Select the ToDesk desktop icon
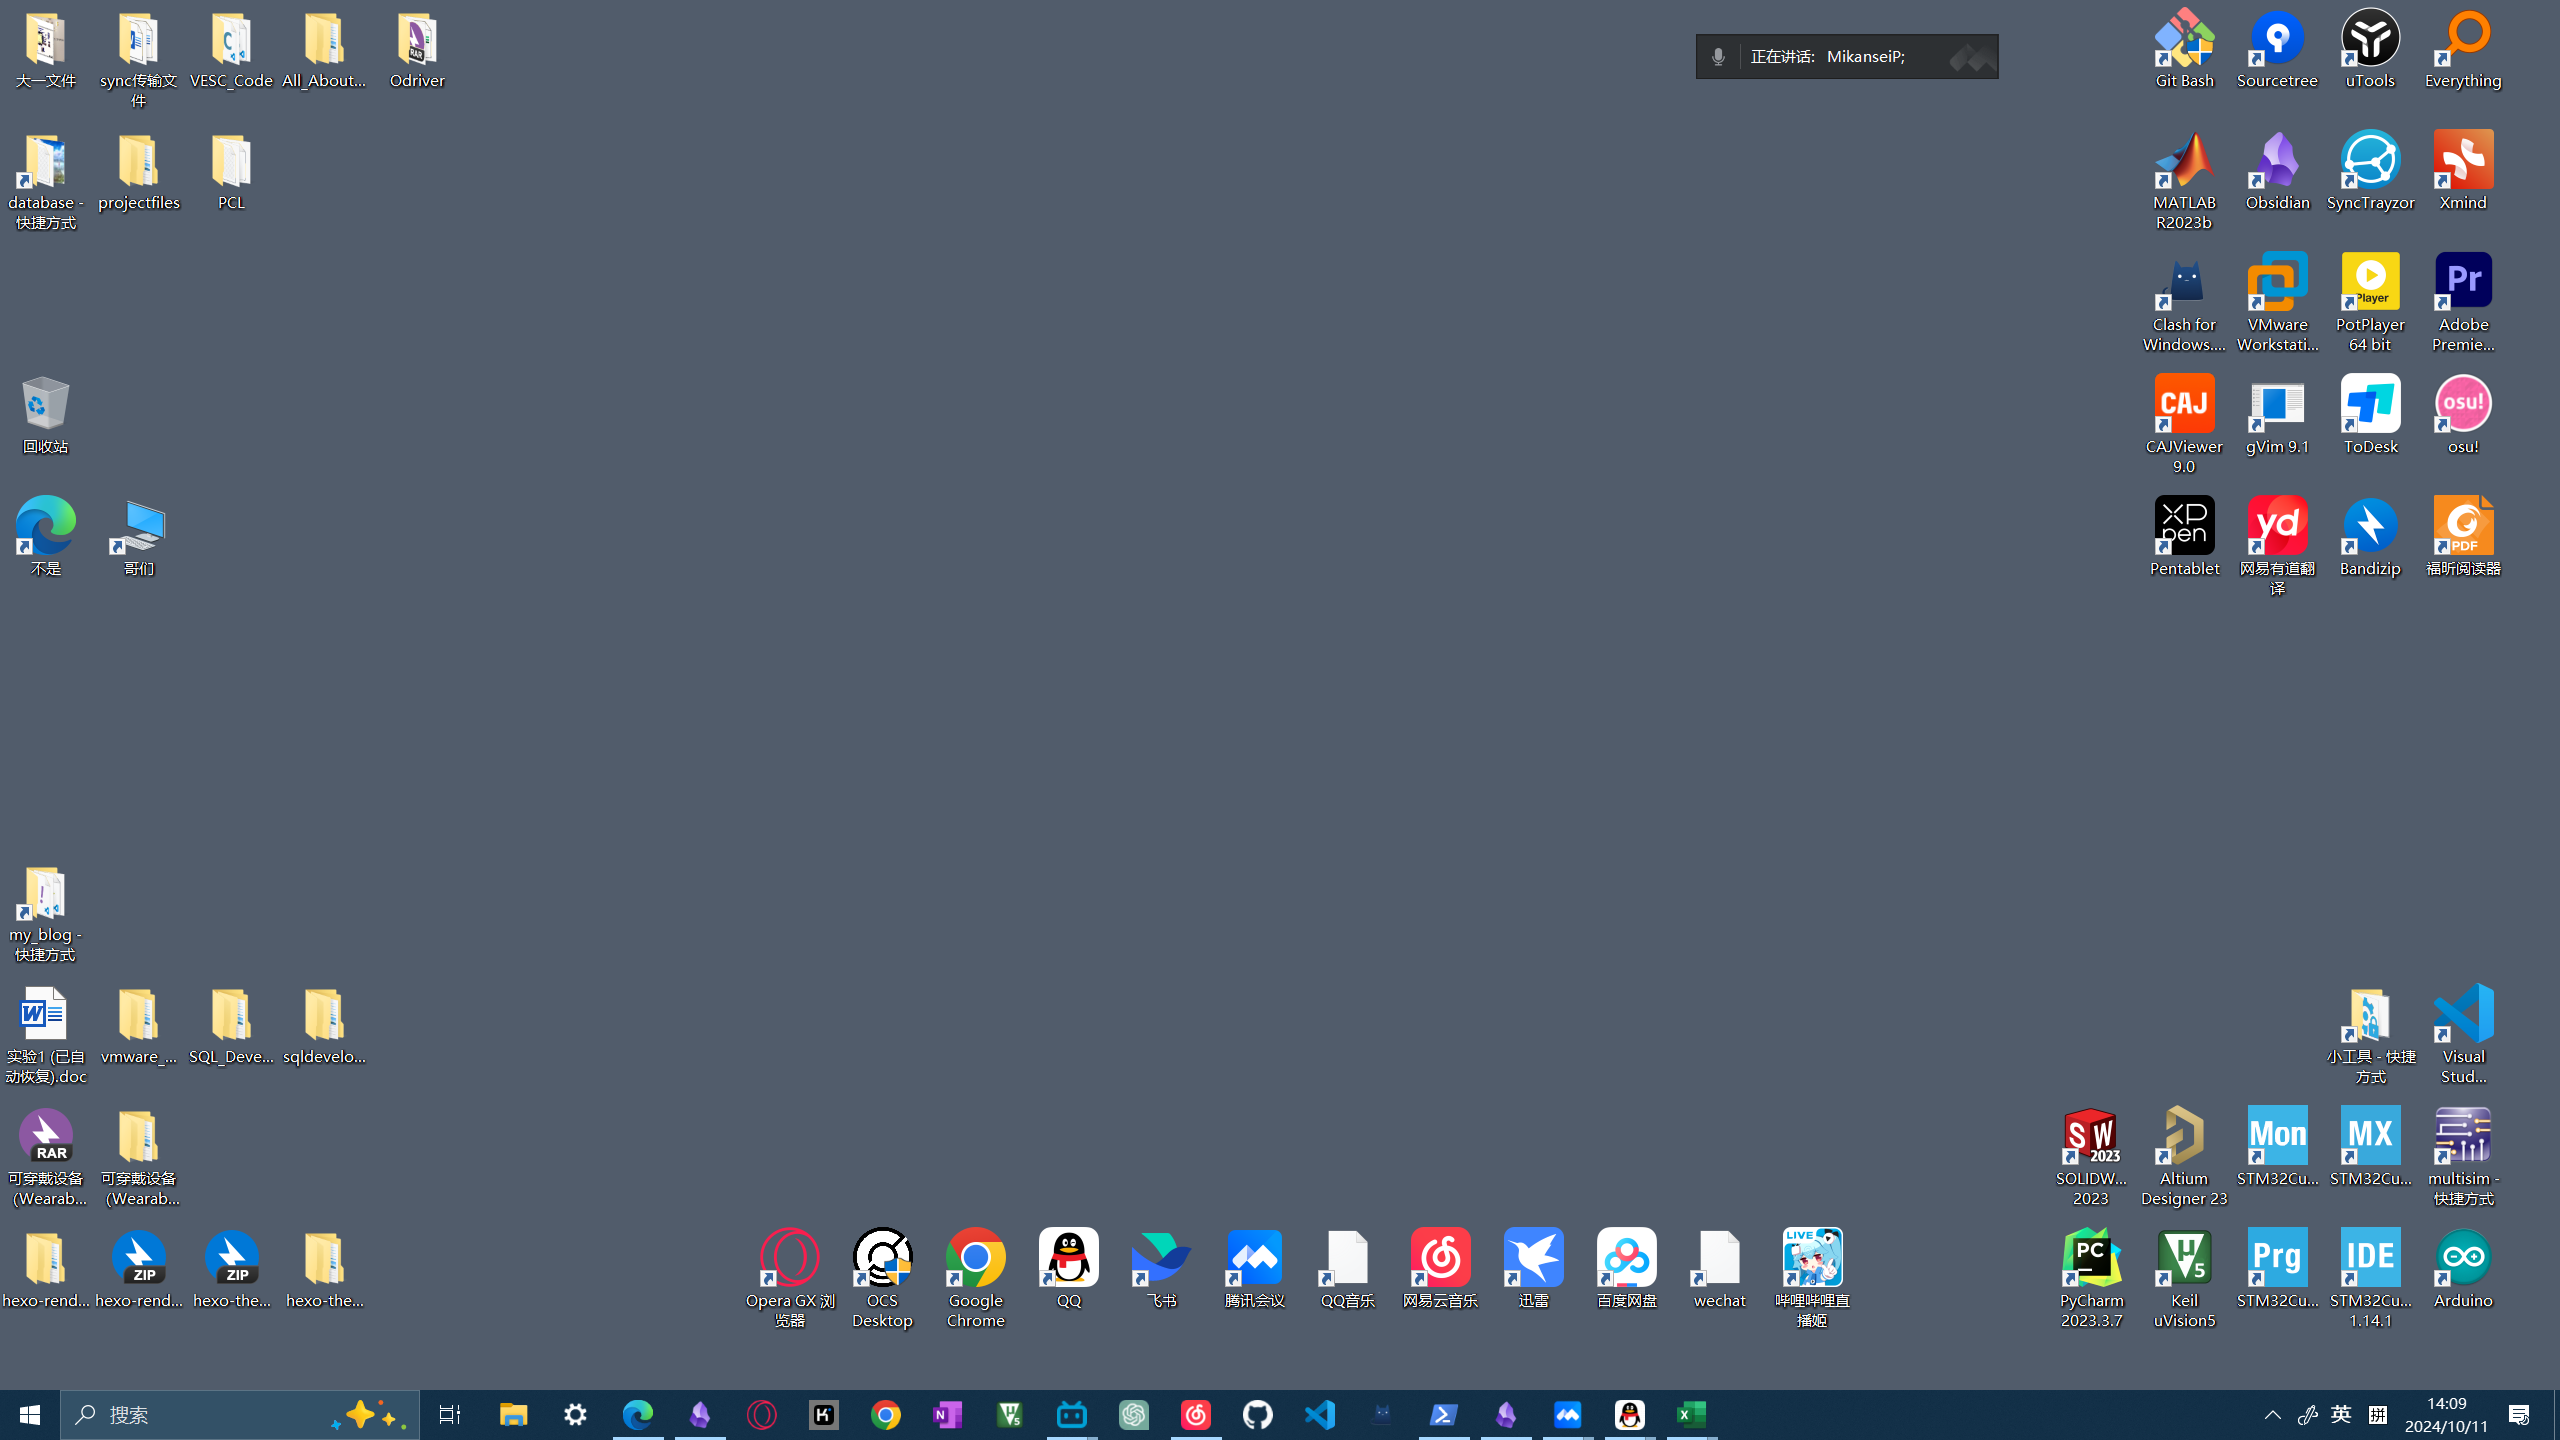 (x=2370, y=415)
